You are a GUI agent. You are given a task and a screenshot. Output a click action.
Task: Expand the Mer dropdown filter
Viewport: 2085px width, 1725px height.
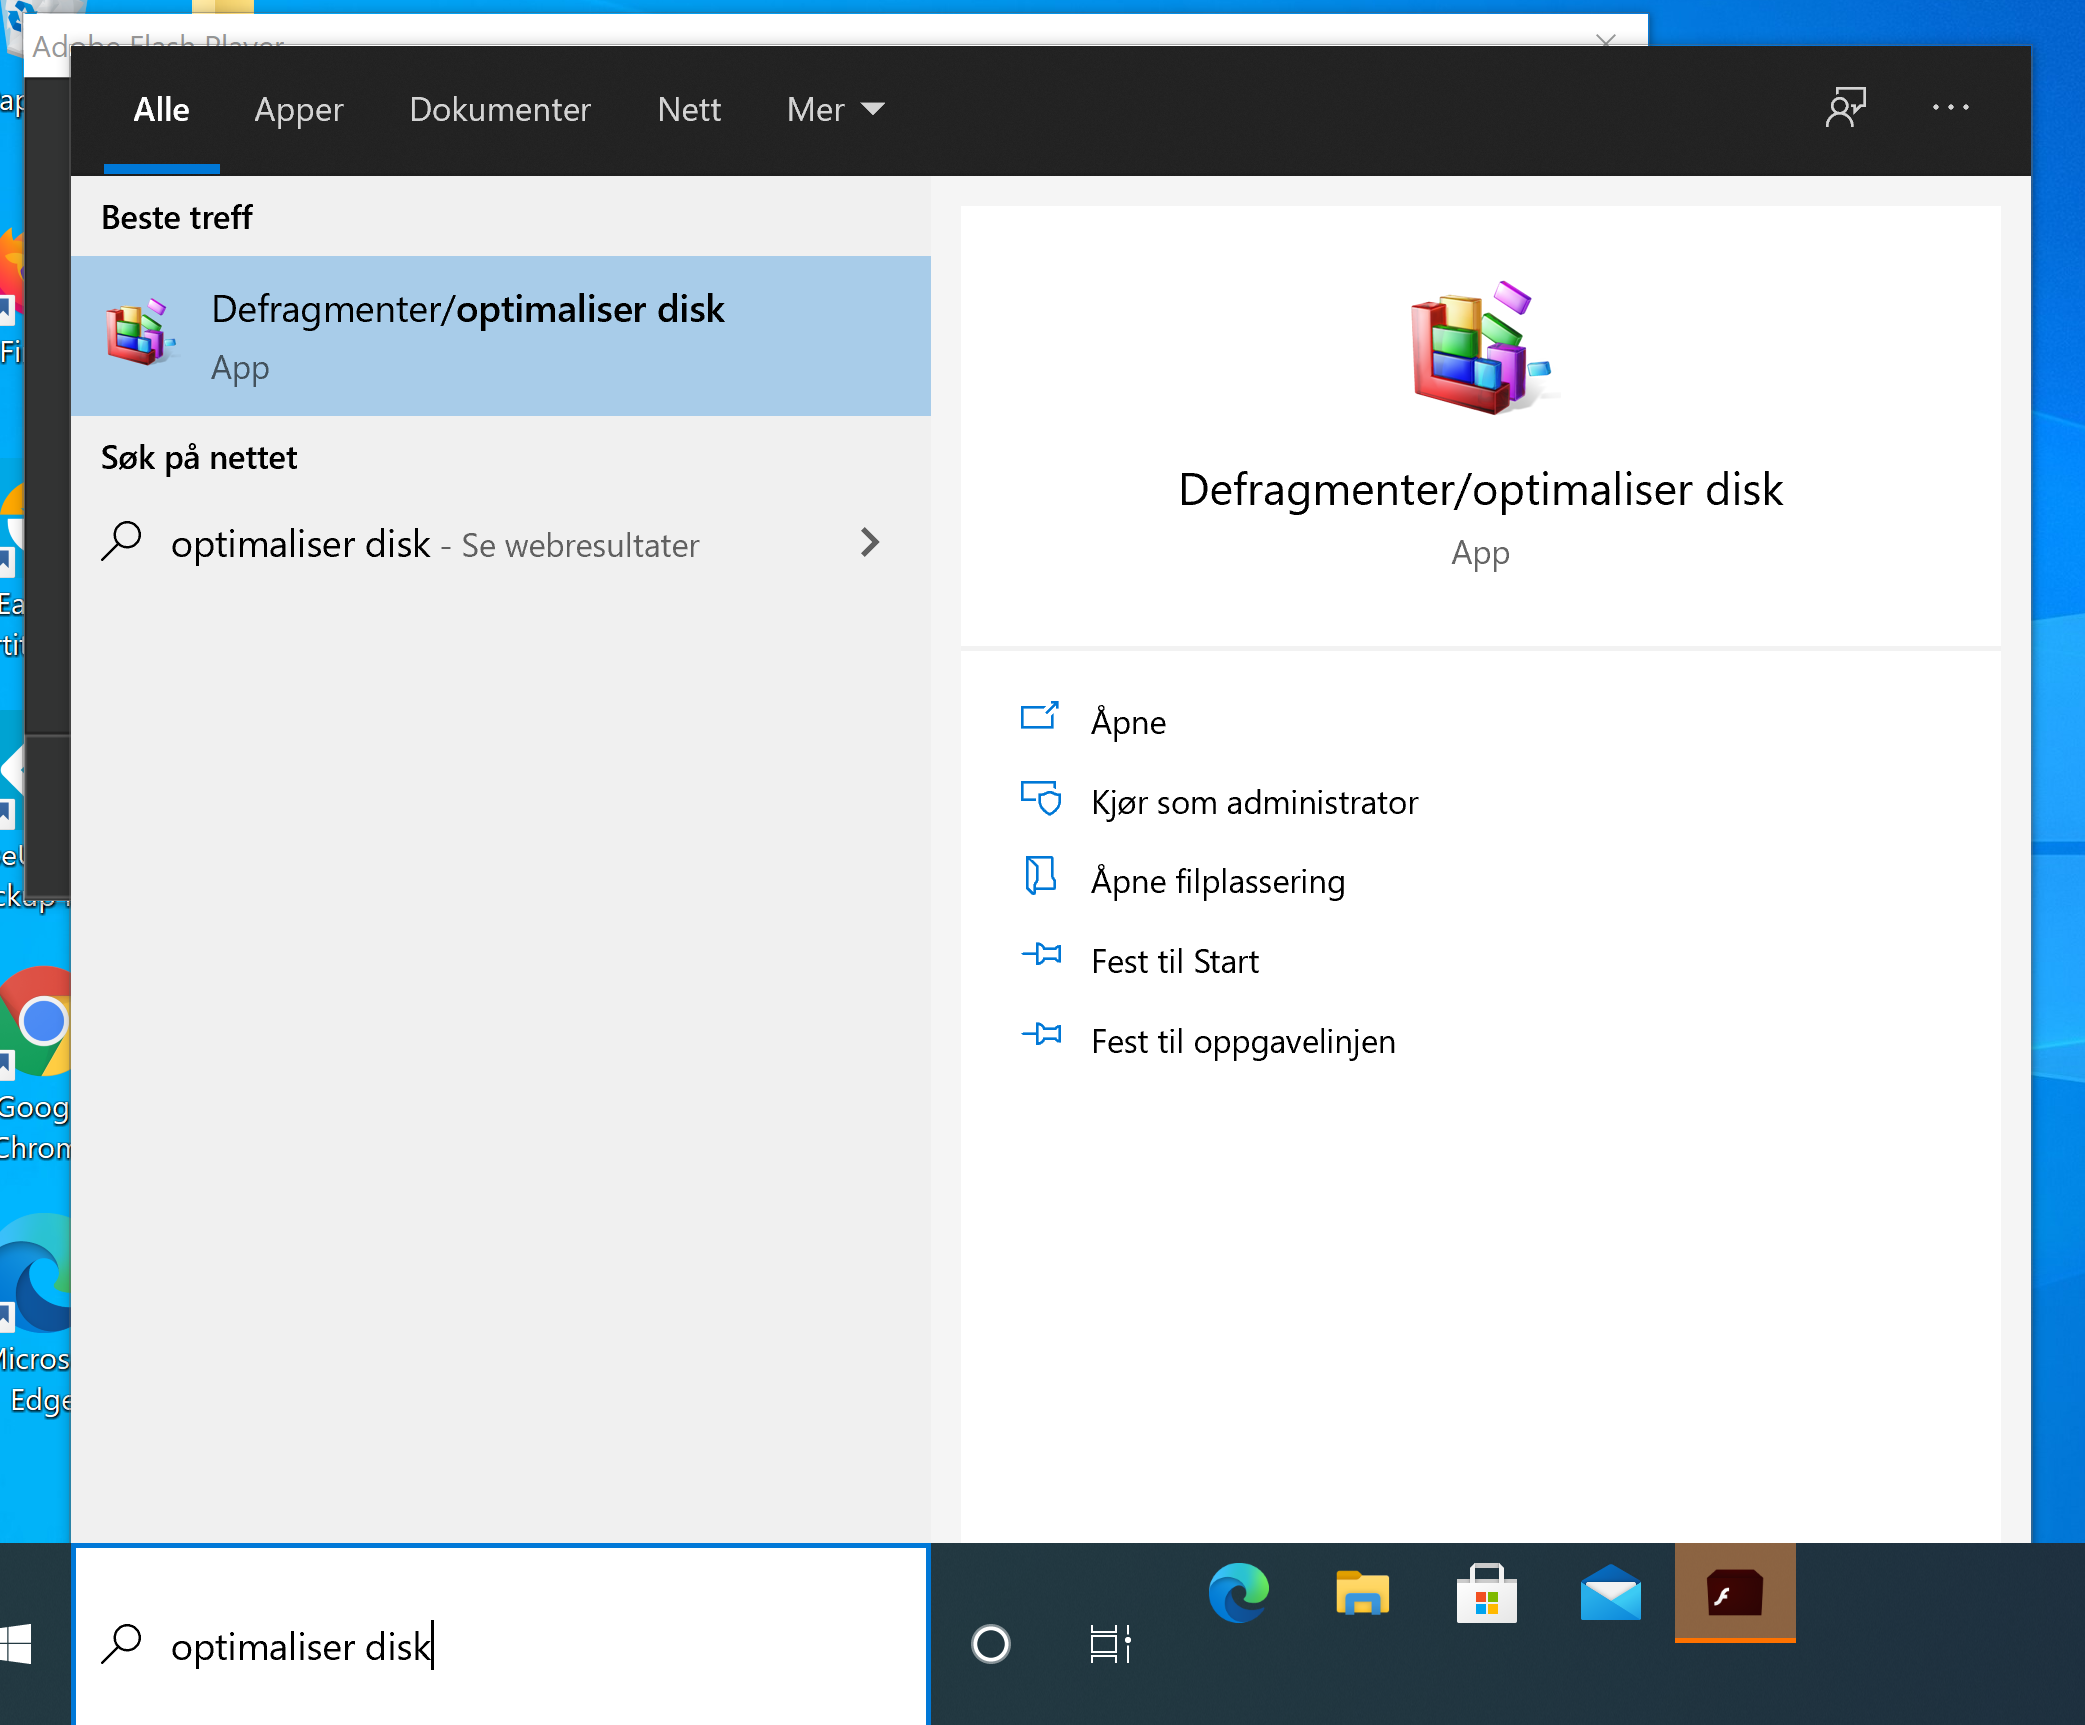coord(835,109)
